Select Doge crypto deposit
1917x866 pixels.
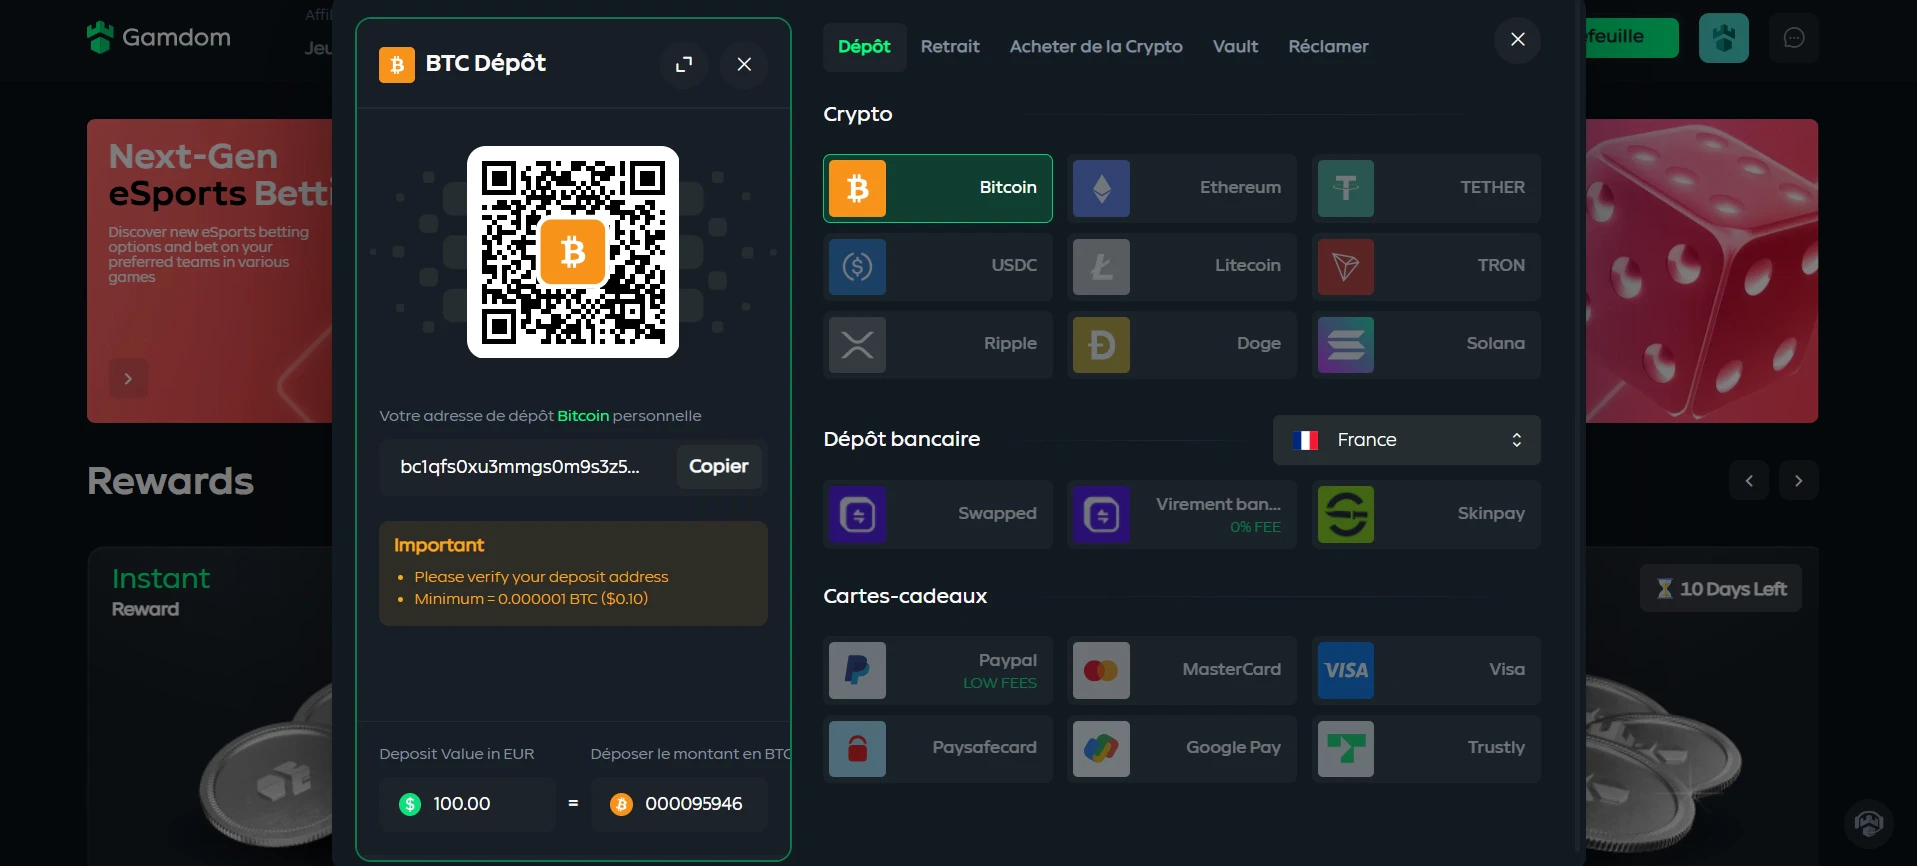pos(1182,344)
